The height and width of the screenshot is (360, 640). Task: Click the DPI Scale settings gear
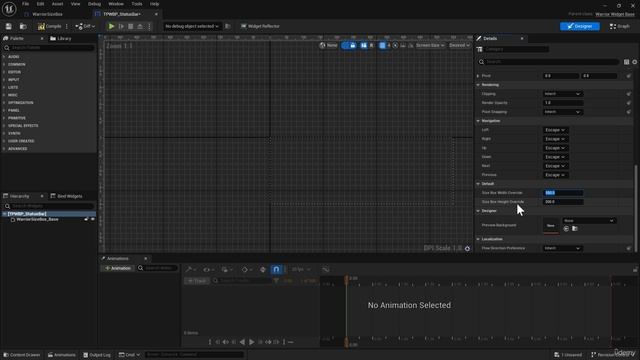pyautogui.click(x=467, y=249)
